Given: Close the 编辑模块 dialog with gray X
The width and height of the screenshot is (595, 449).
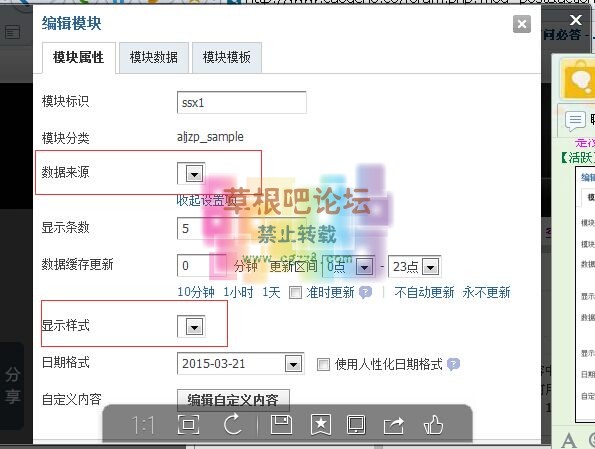Looking at the screenshot, I should point(522,24).
